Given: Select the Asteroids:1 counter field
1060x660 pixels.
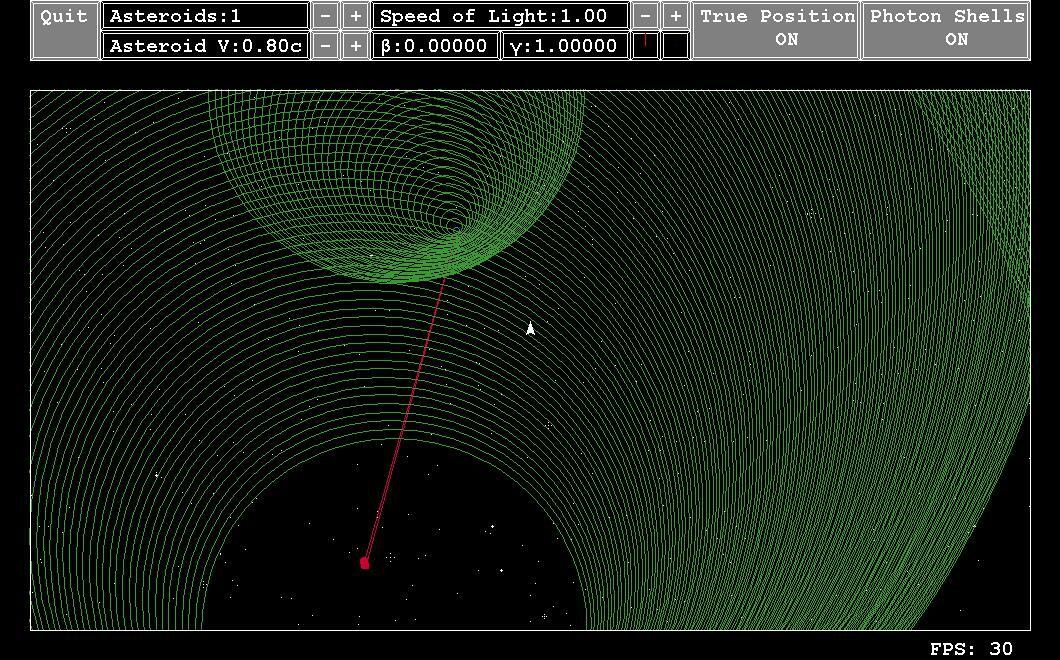Looking at the screenshot, I should pos(205,15).
